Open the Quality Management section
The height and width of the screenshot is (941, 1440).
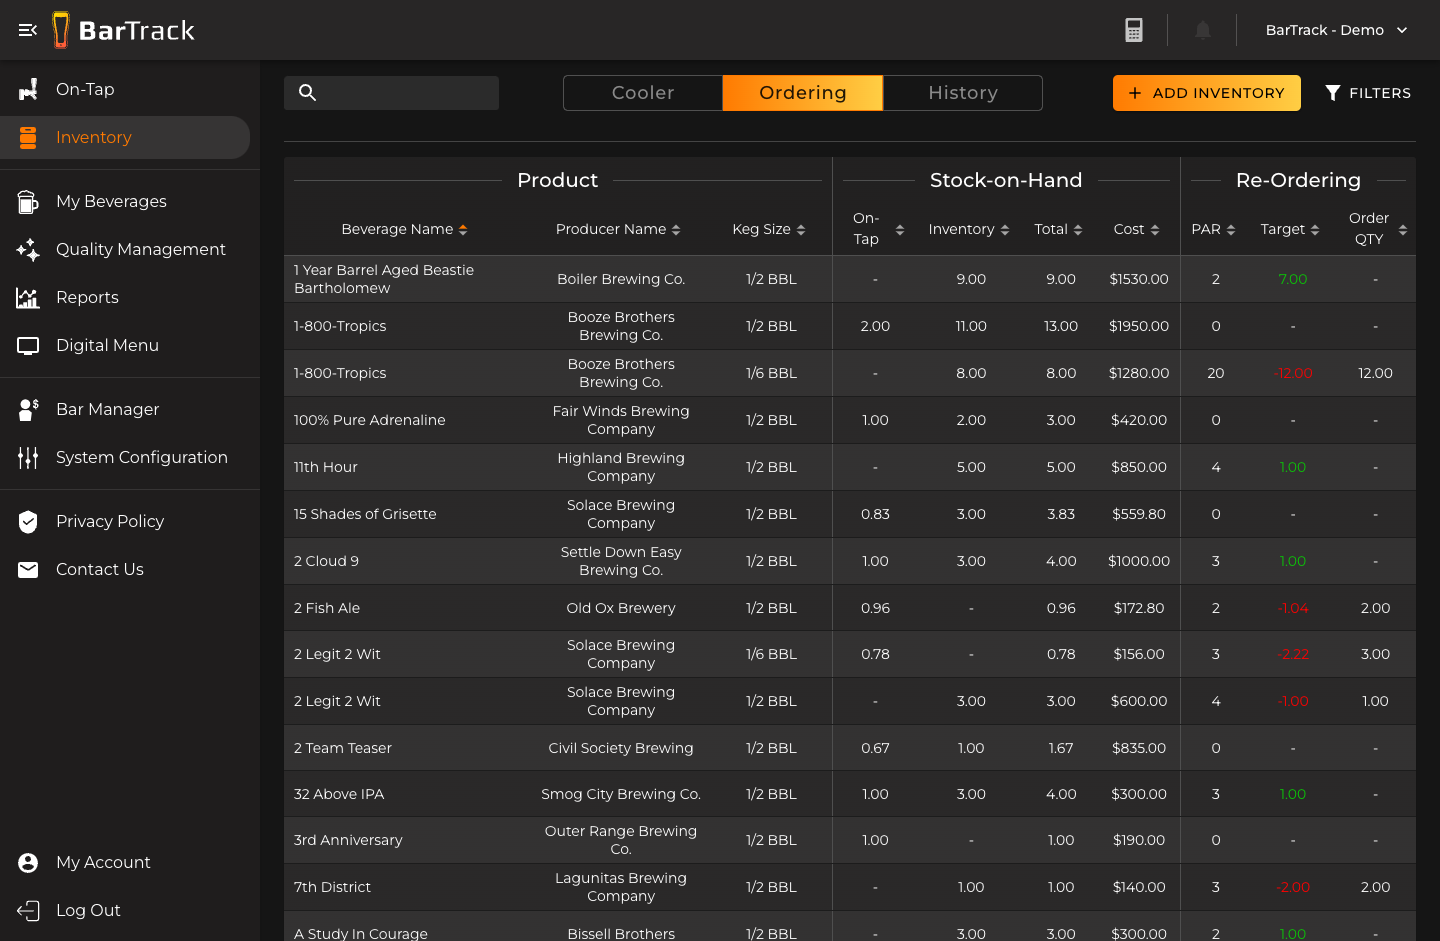point(139,249)
